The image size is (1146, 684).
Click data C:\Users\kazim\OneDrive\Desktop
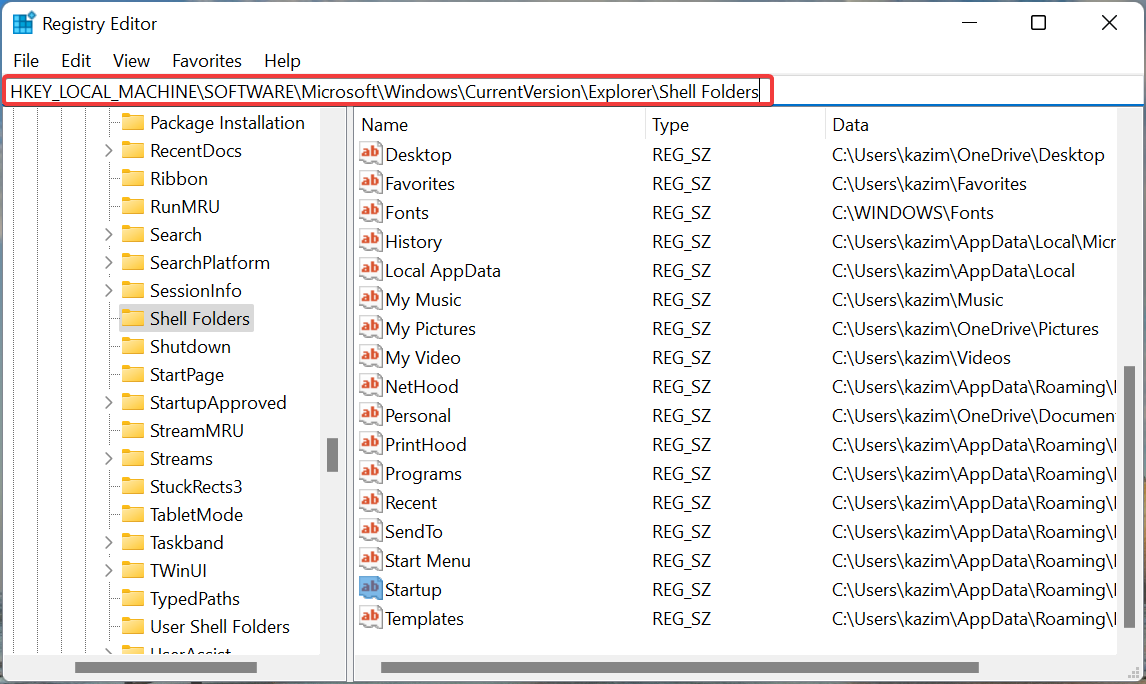tap(968, 154)
